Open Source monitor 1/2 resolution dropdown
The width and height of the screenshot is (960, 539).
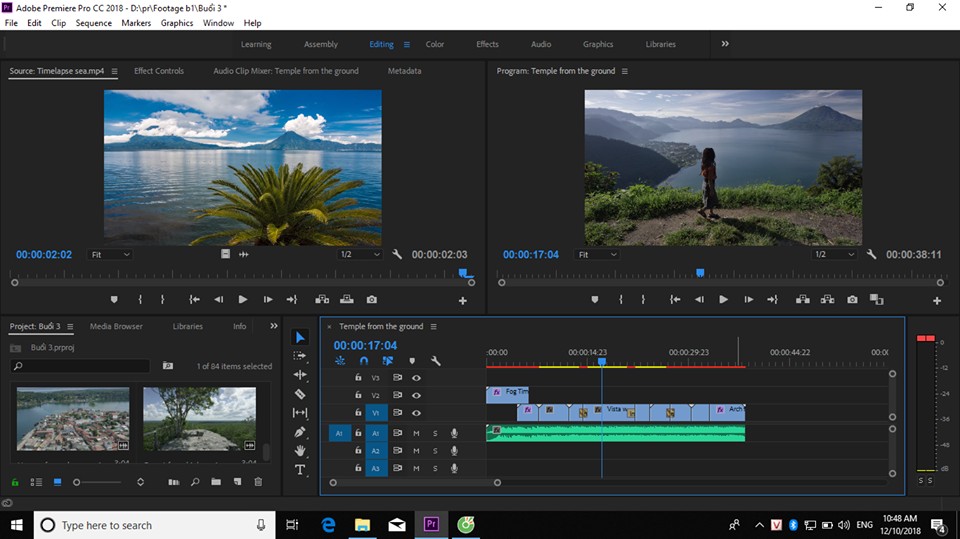[360, 254]
